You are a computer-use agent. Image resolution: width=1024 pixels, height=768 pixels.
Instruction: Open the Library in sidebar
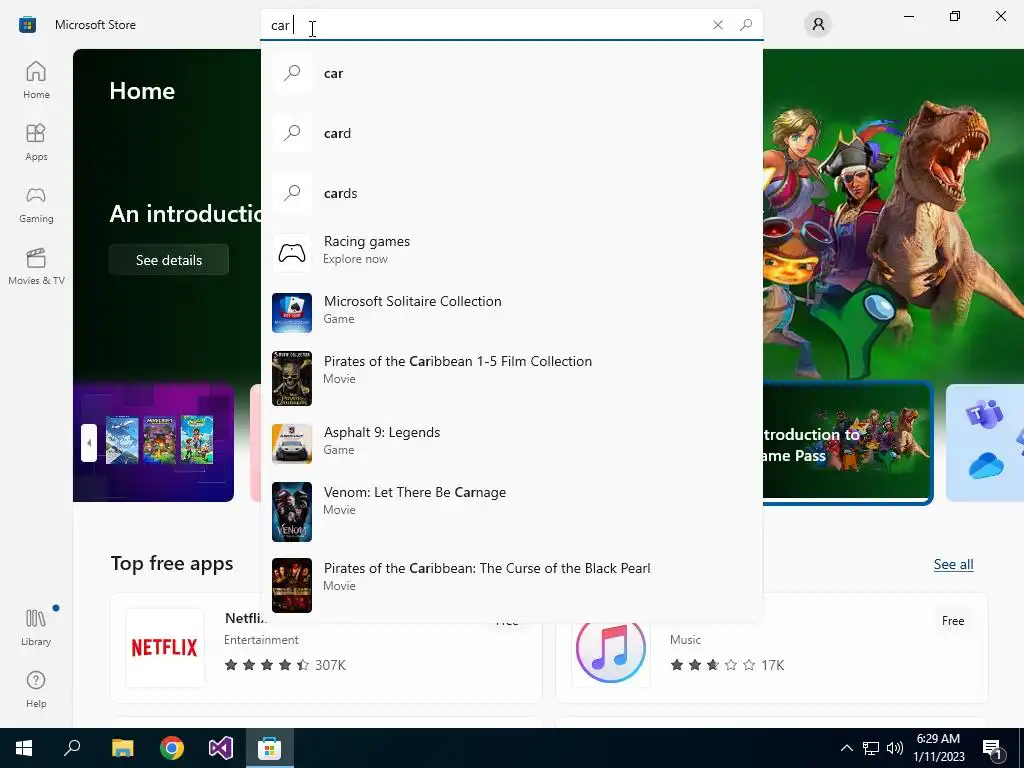[36, 627]
